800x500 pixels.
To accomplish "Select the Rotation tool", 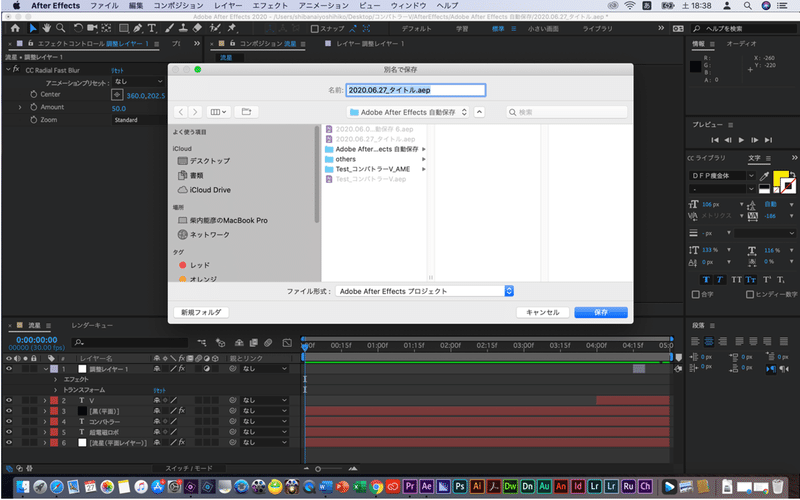I will 78,29.
